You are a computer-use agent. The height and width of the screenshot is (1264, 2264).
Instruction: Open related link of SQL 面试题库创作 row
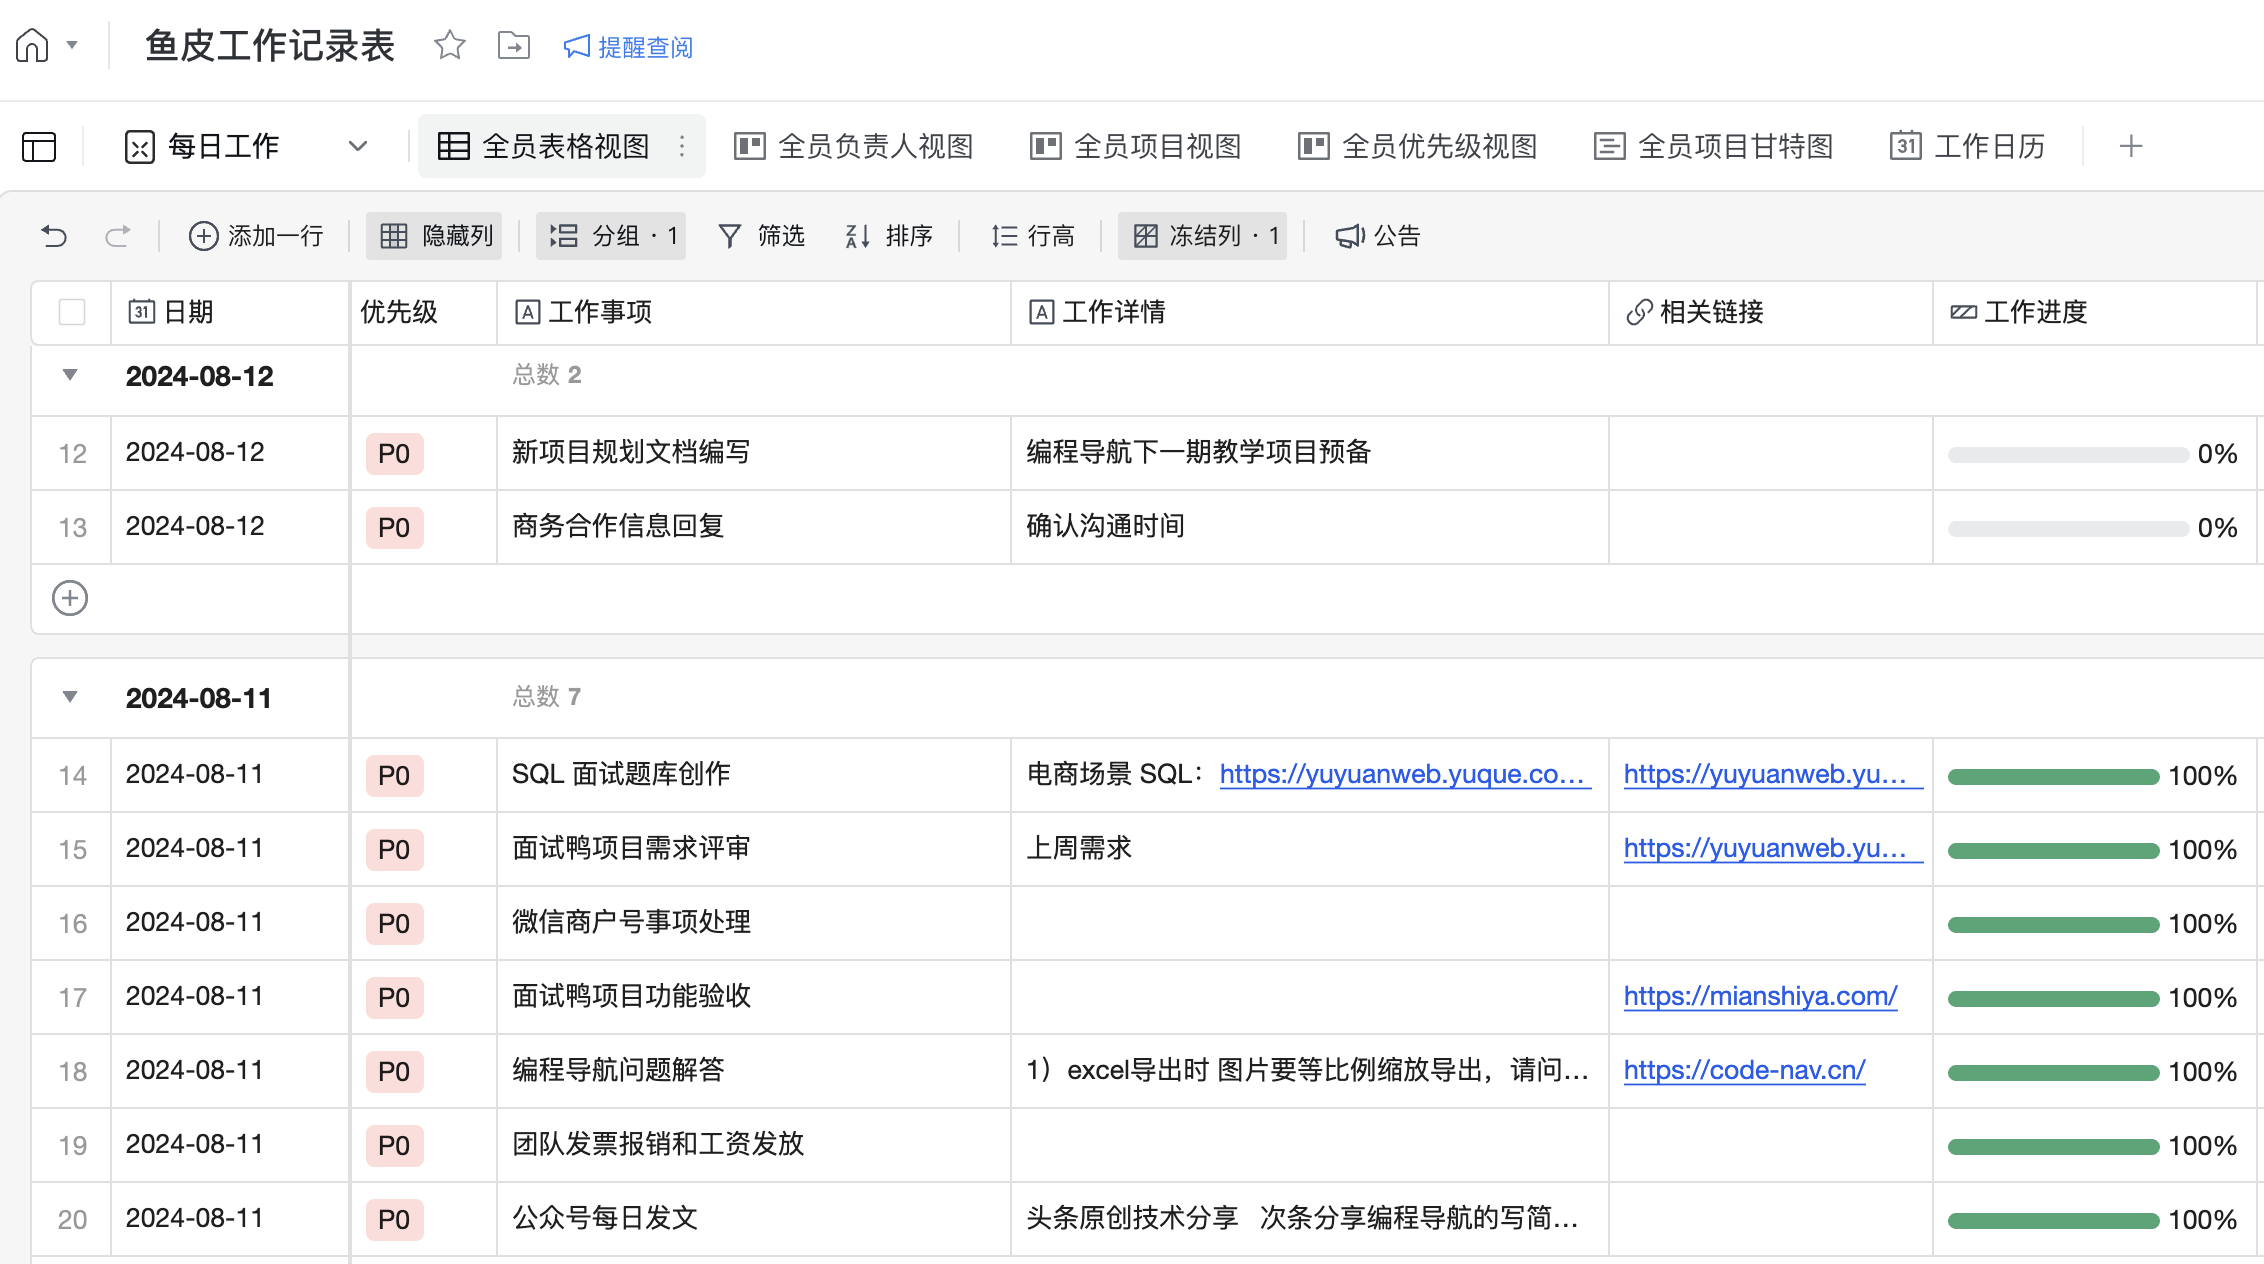coord(1773,774)
